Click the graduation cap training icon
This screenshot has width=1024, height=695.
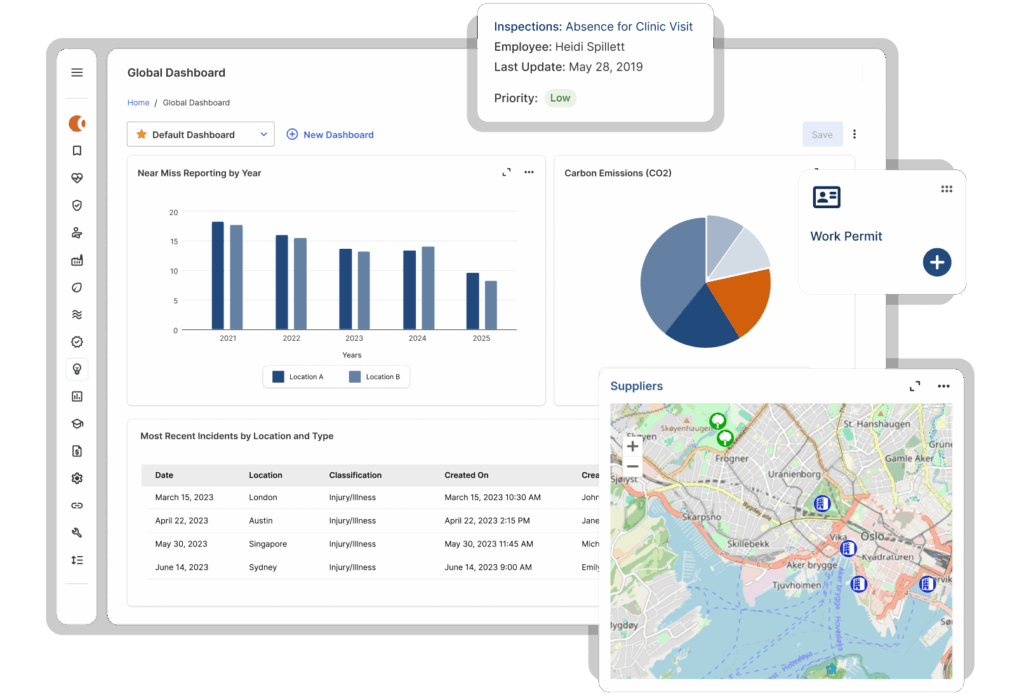click(77, 423)
